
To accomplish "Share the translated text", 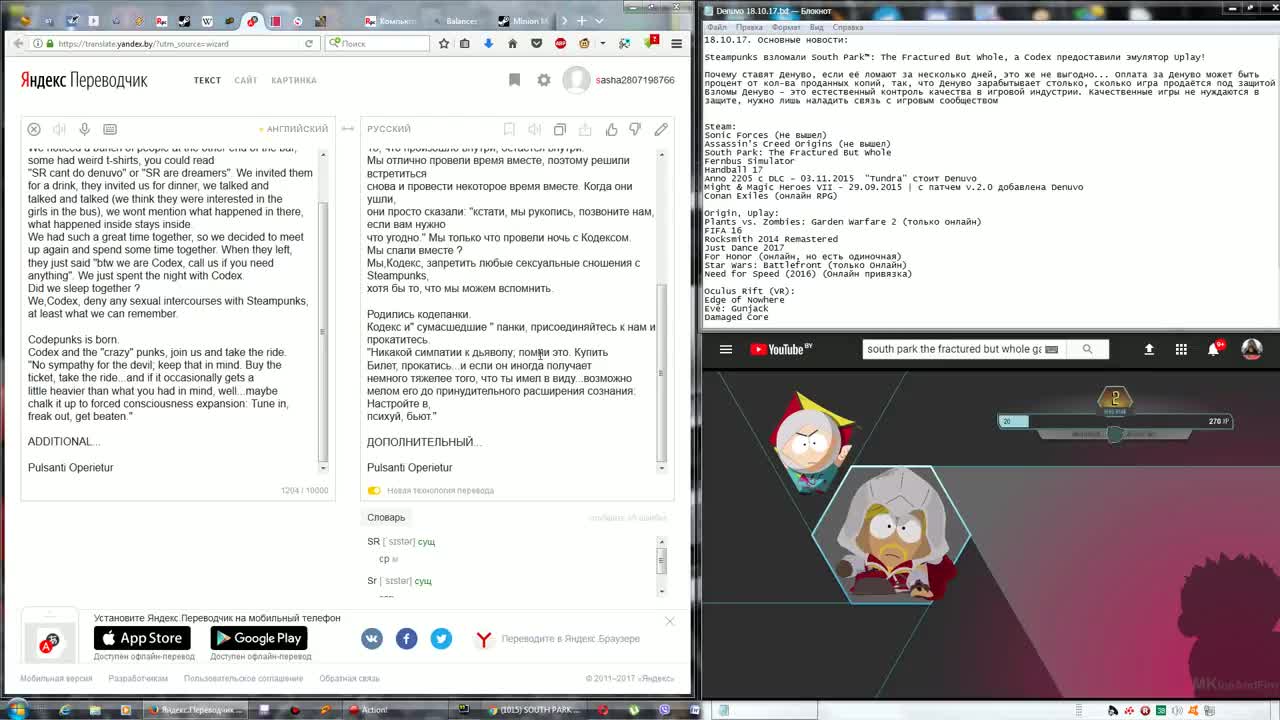I will click(585, 129).
